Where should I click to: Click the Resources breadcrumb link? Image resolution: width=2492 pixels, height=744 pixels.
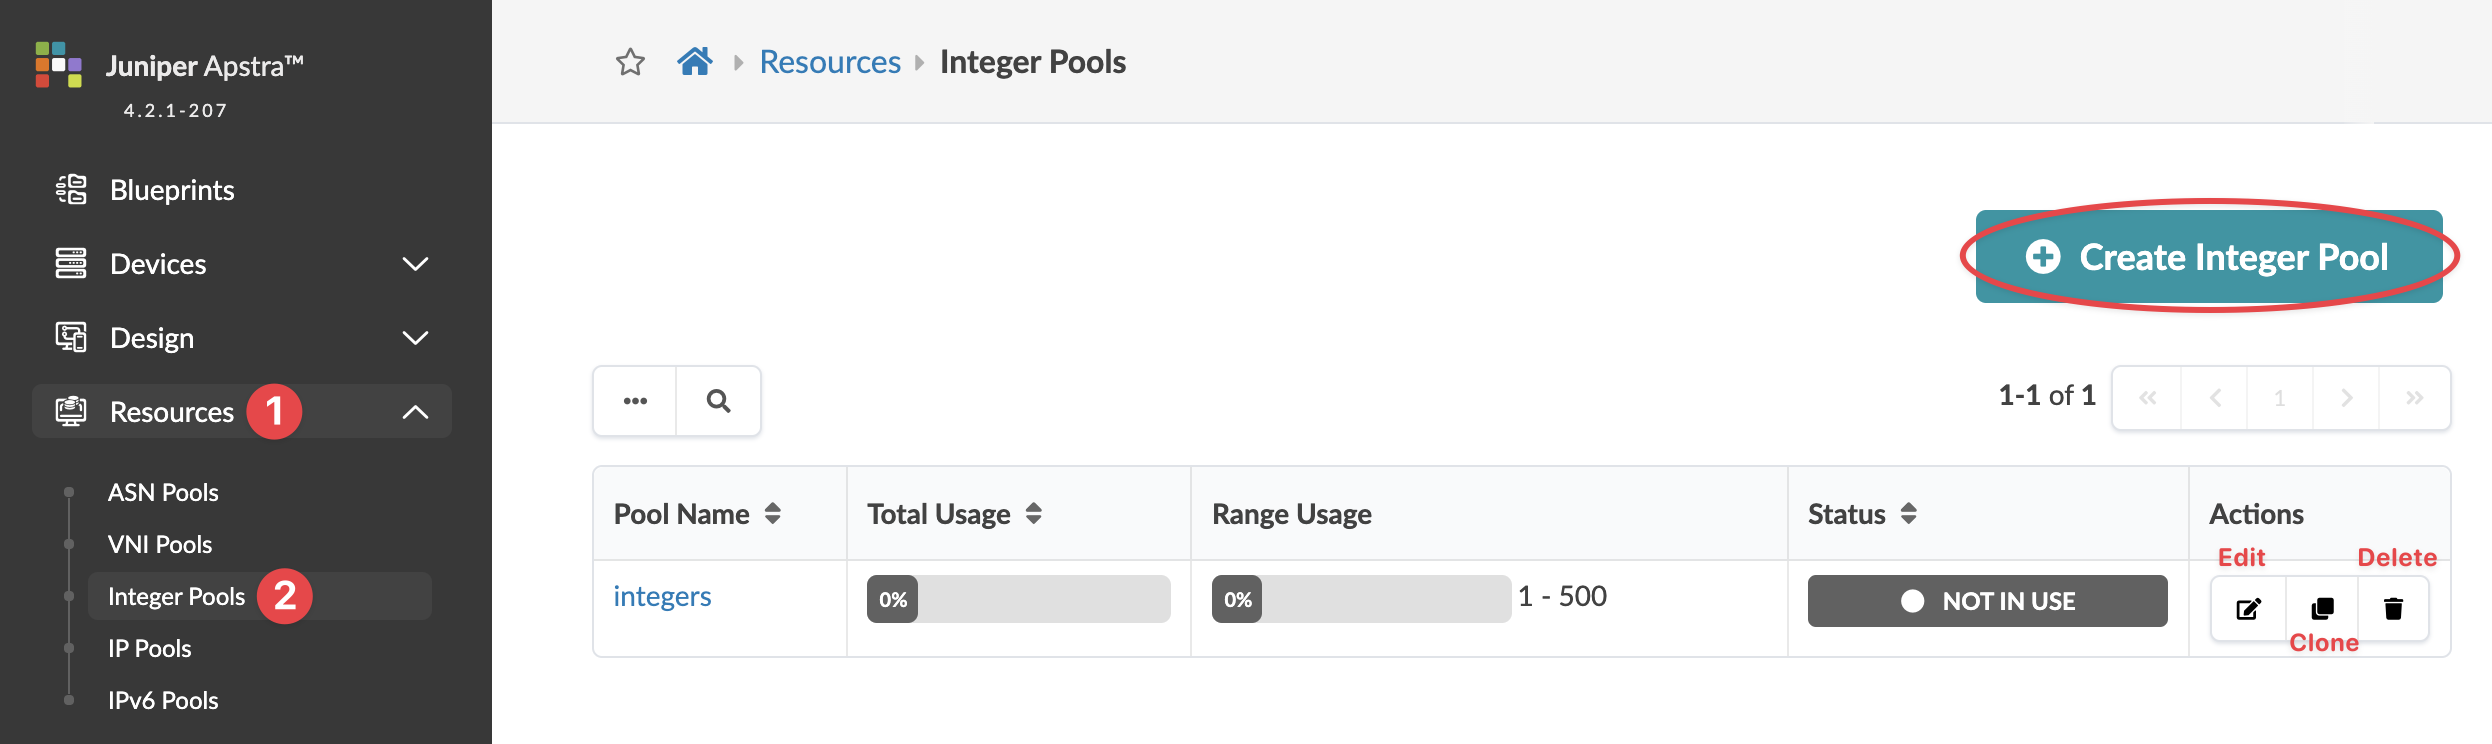coord(830,62)
